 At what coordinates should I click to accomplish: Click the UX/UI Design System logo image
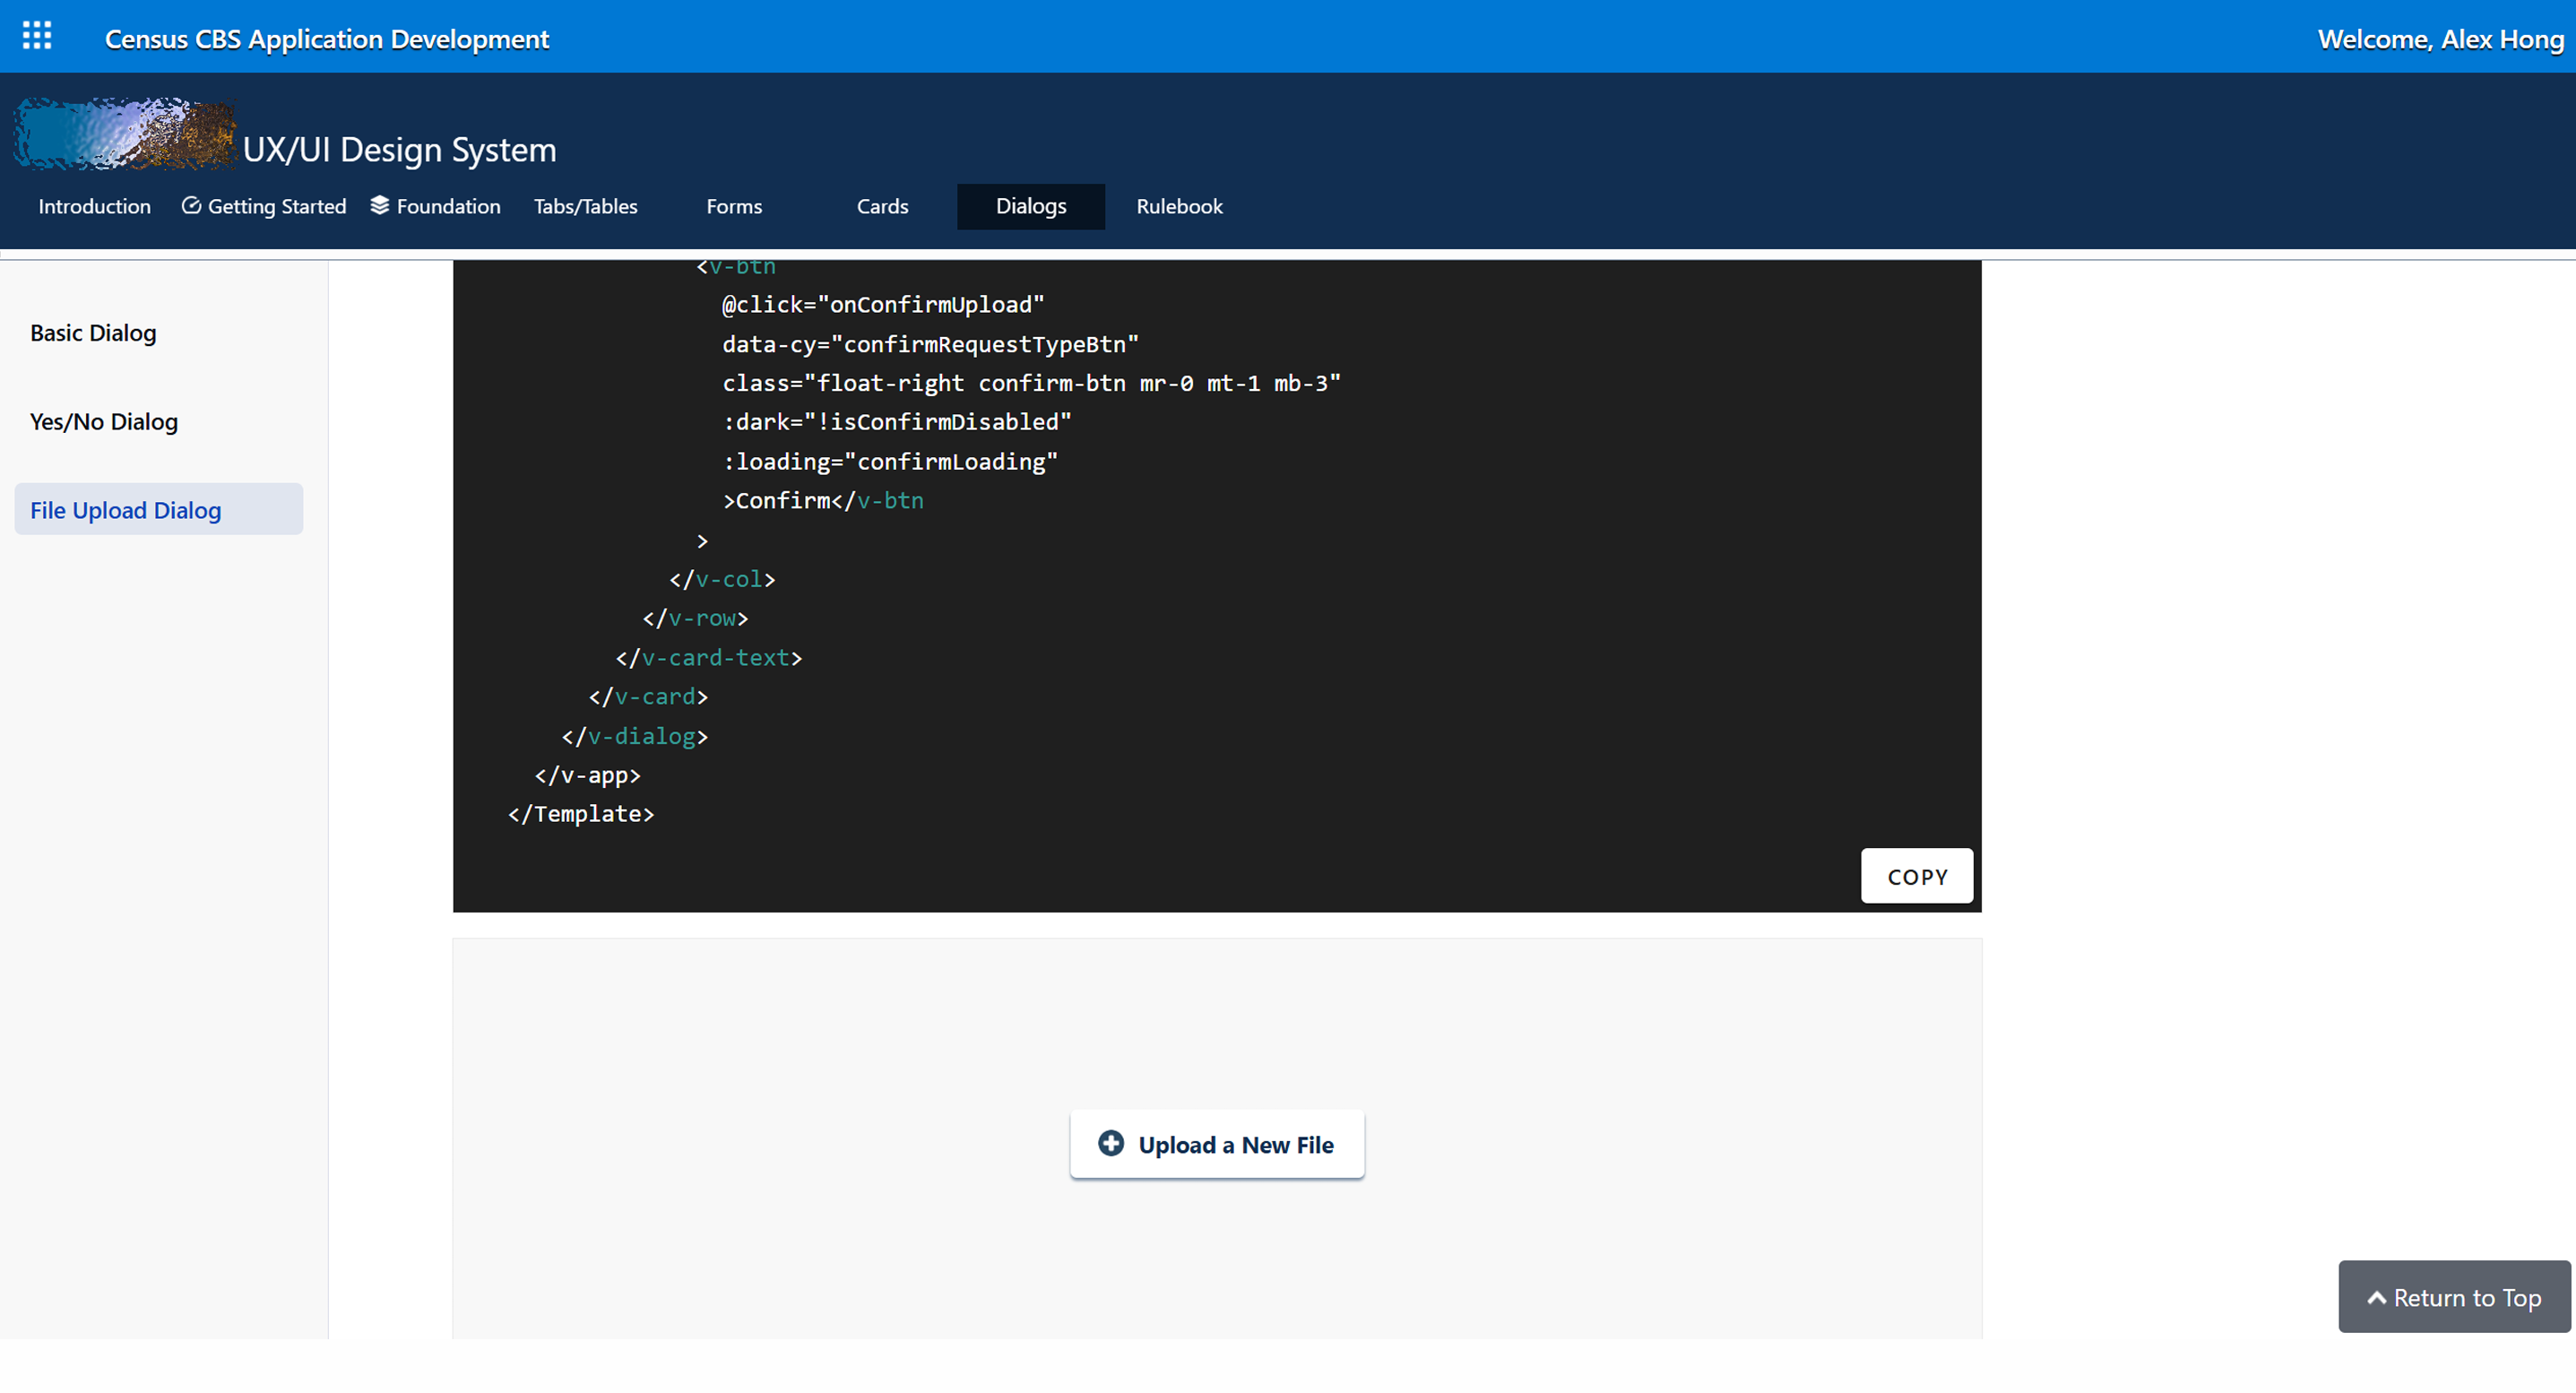(125, 134)
